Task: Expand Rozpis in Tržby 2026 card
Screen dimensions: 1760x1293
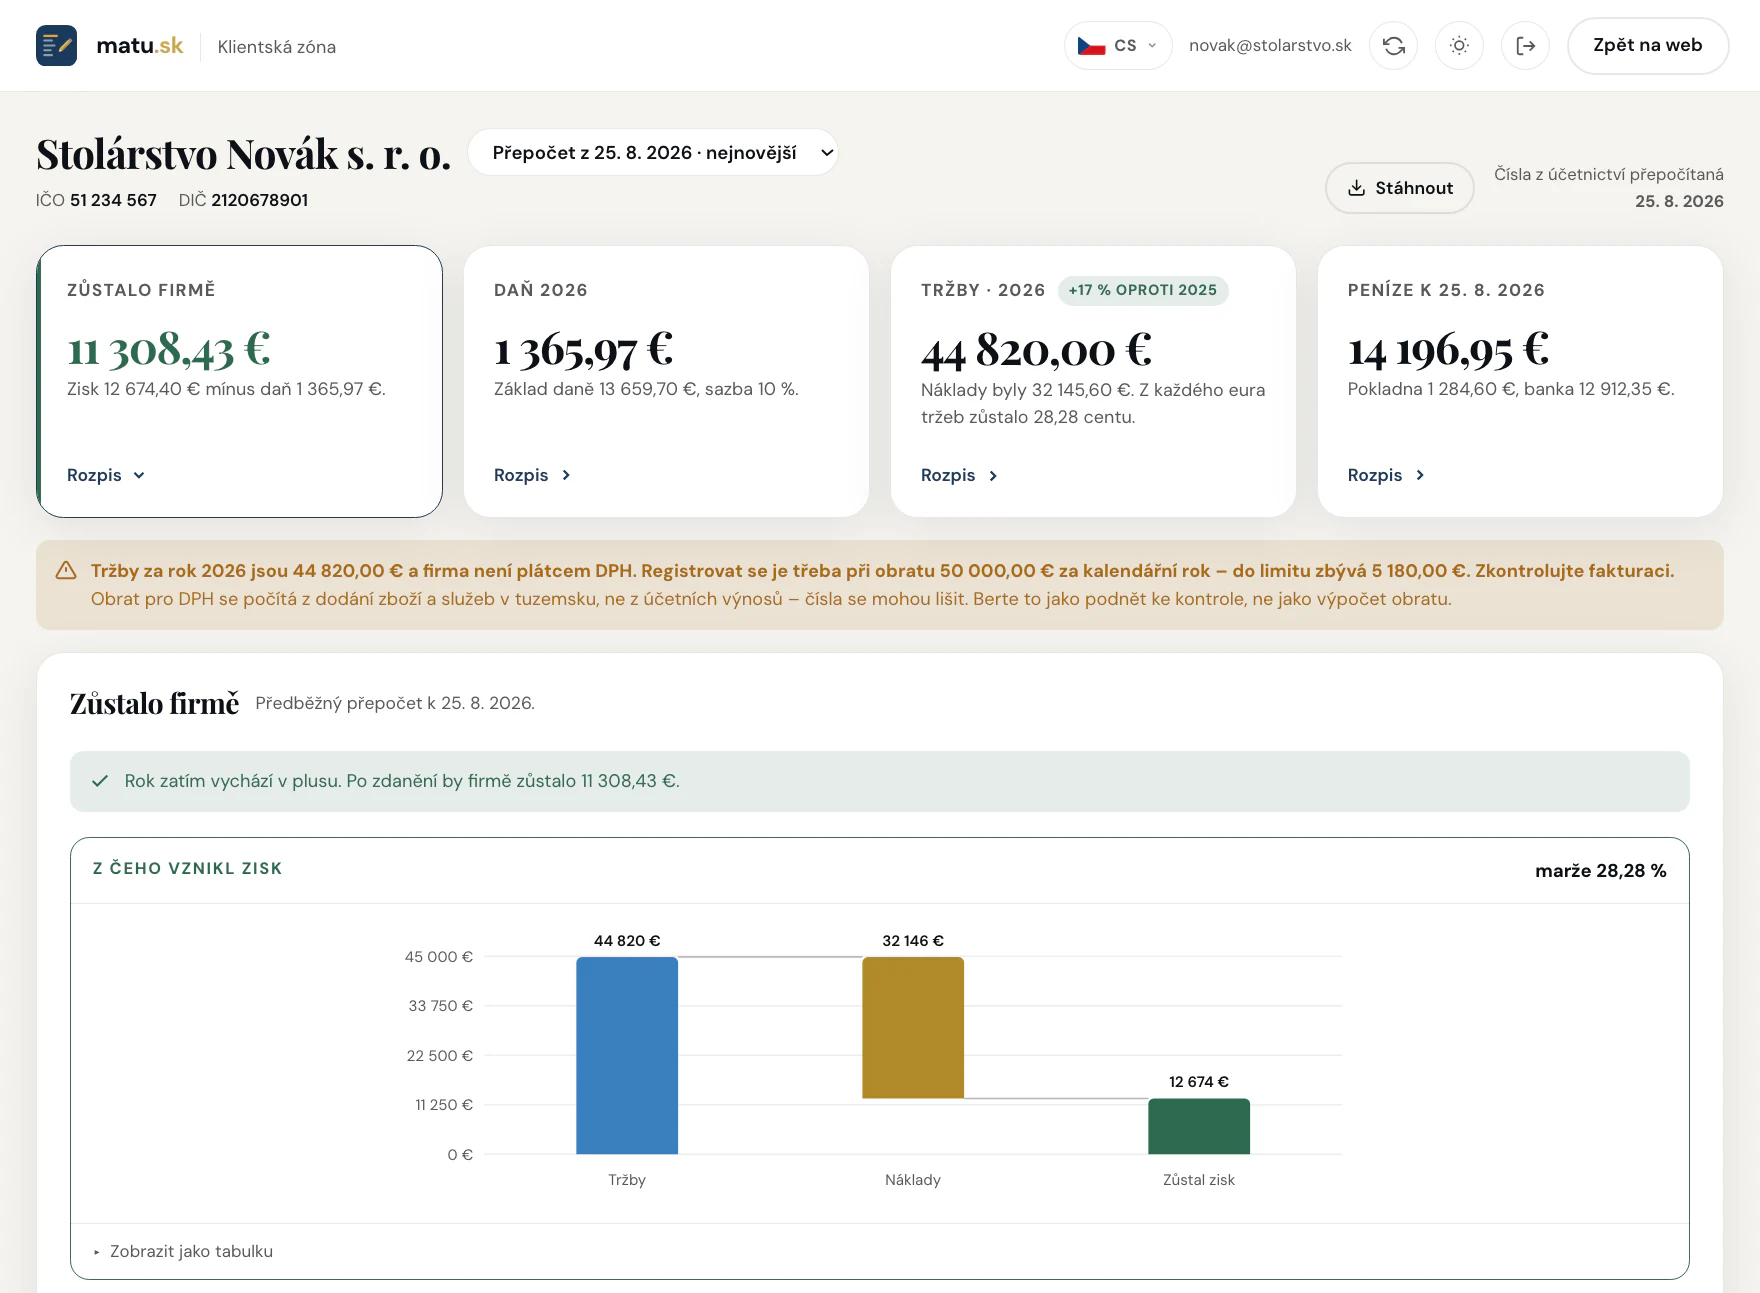Action: coord(960,475)
